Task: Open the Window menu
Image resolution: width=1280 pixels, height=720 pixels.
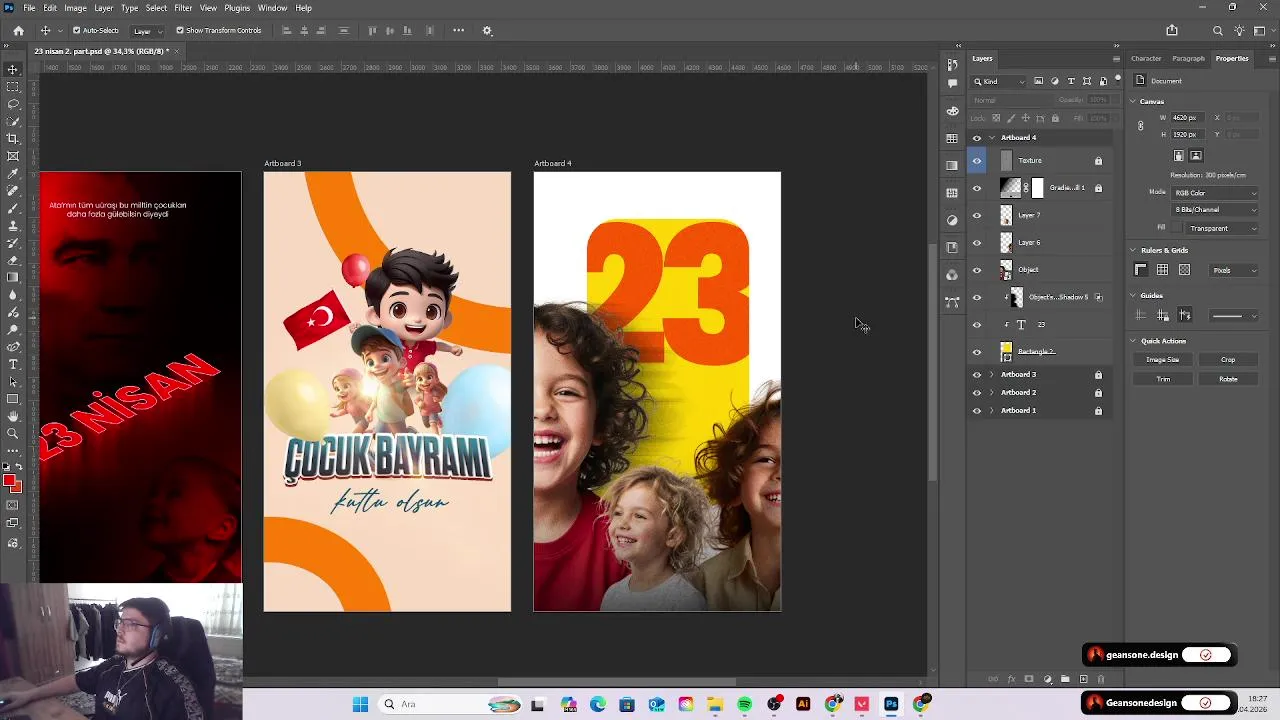Action: pos(272,8)
